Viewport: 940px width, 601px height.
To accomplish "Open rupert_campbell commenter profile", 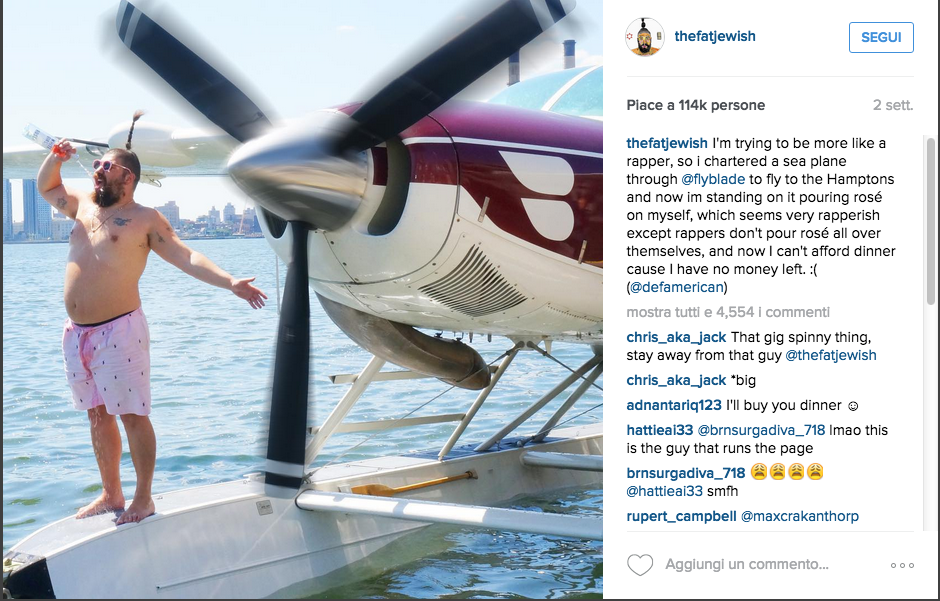I will 681,517.
